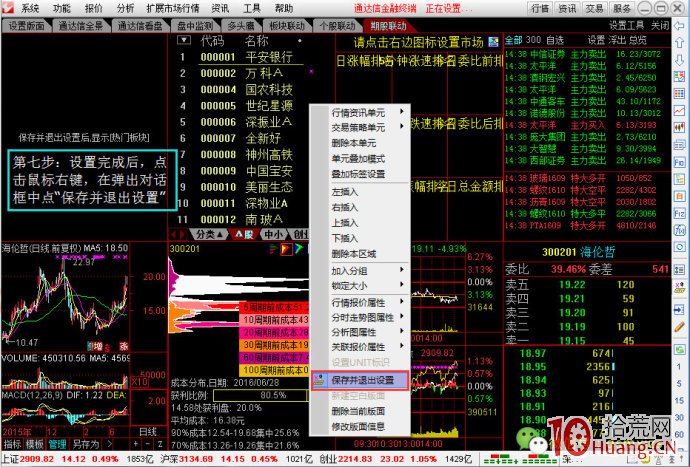Click the green arrow icon in cost distribution panel
This screenshot has width=690, height=467.
pos(299,249)
